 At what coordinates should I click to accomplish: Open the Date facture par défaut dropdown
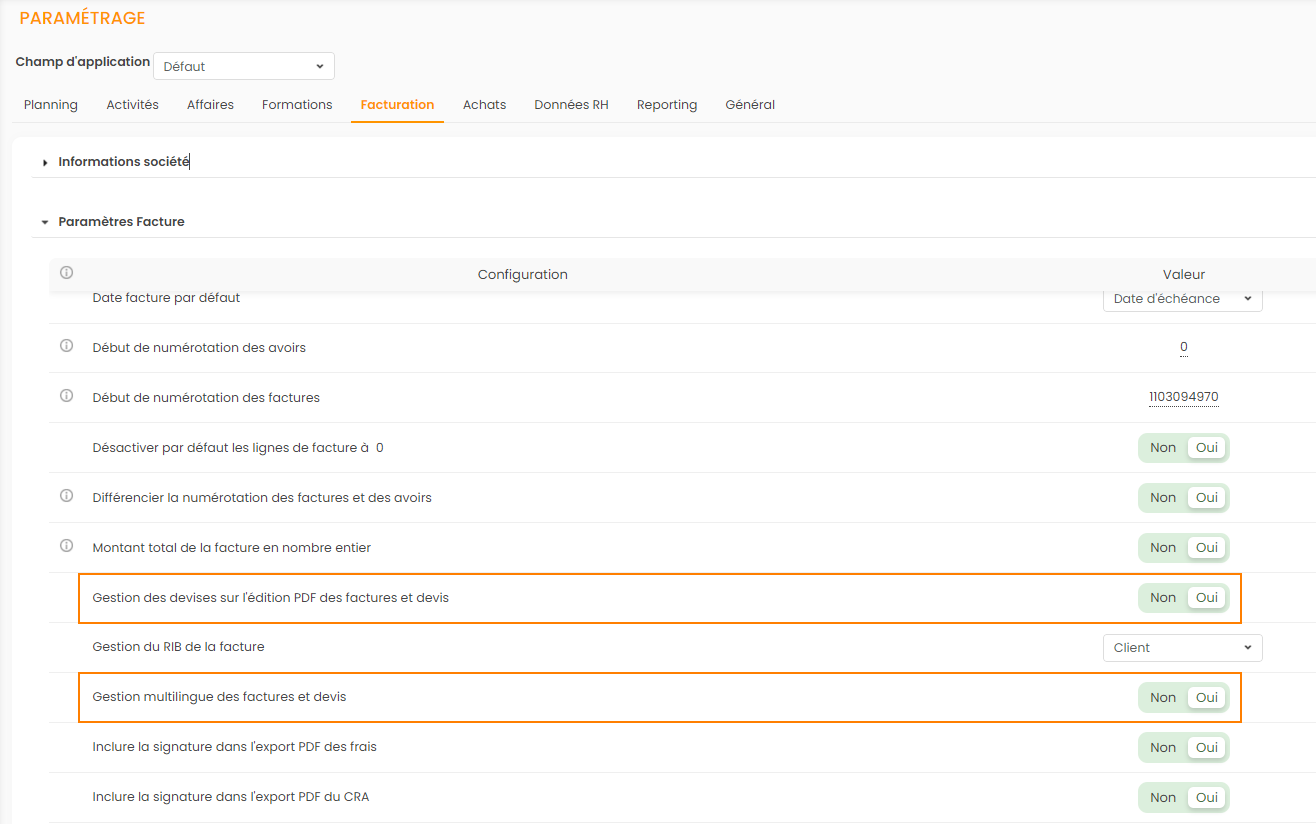tap(1182, 299)
